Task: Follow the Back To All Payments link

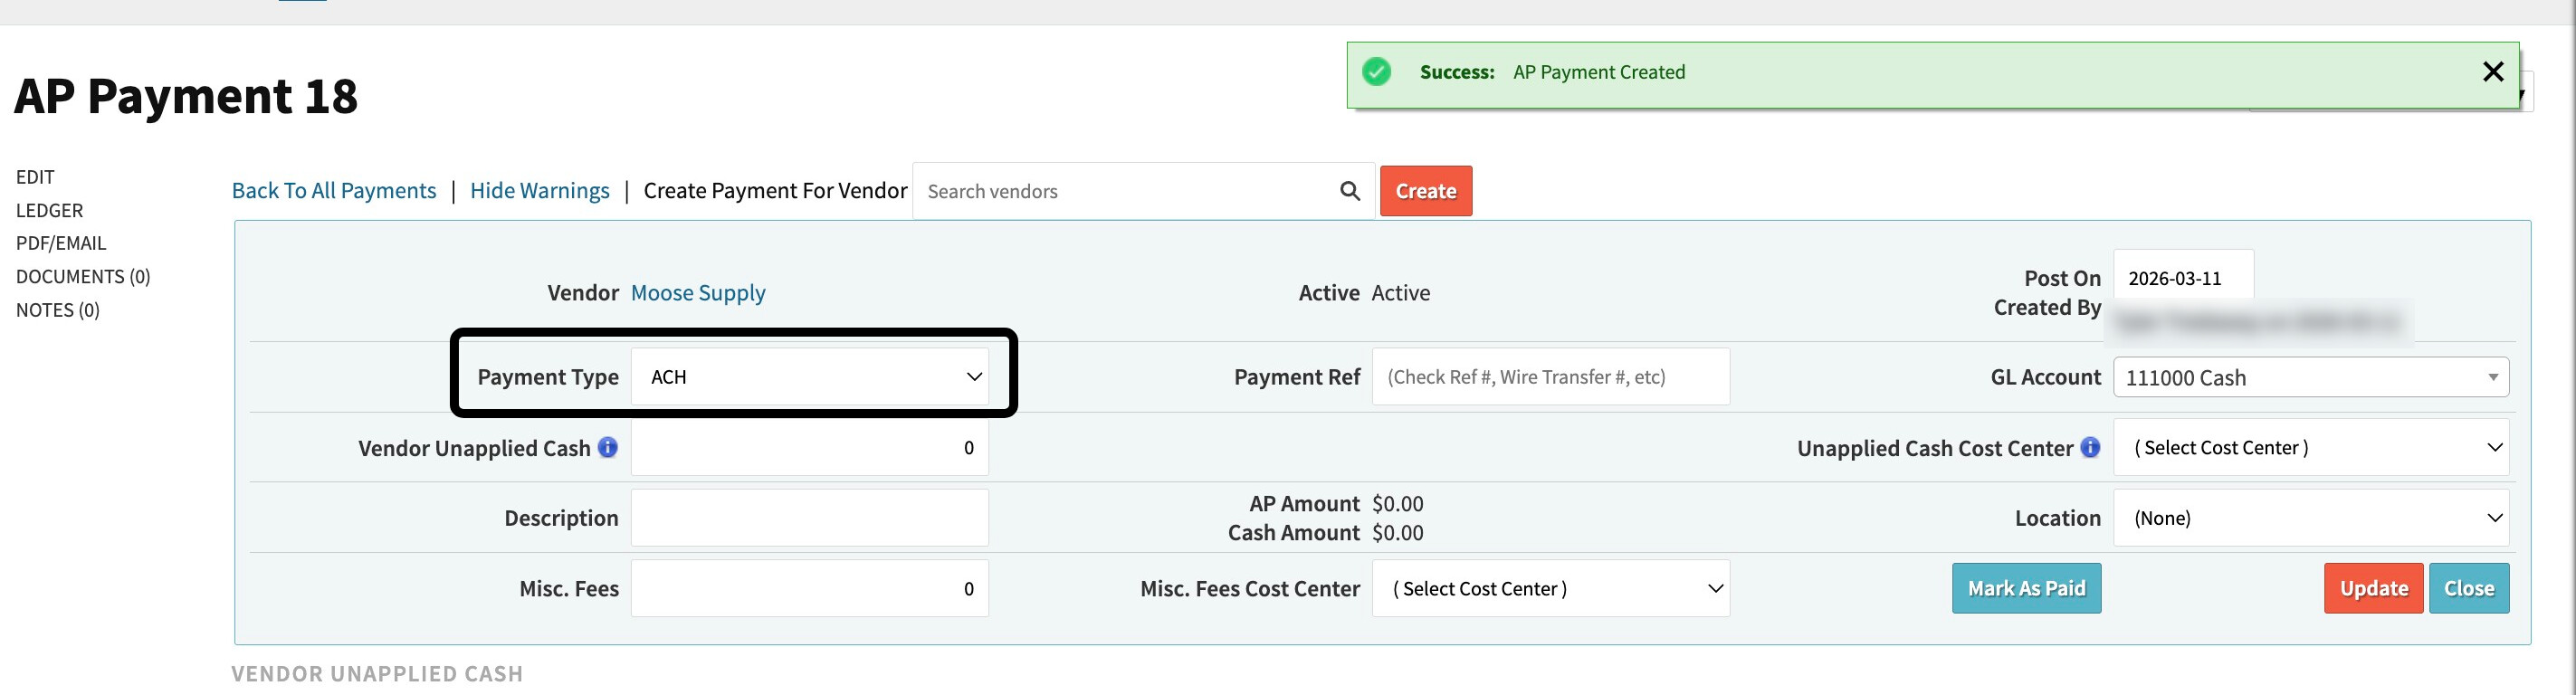Action: tap(334, 191)
